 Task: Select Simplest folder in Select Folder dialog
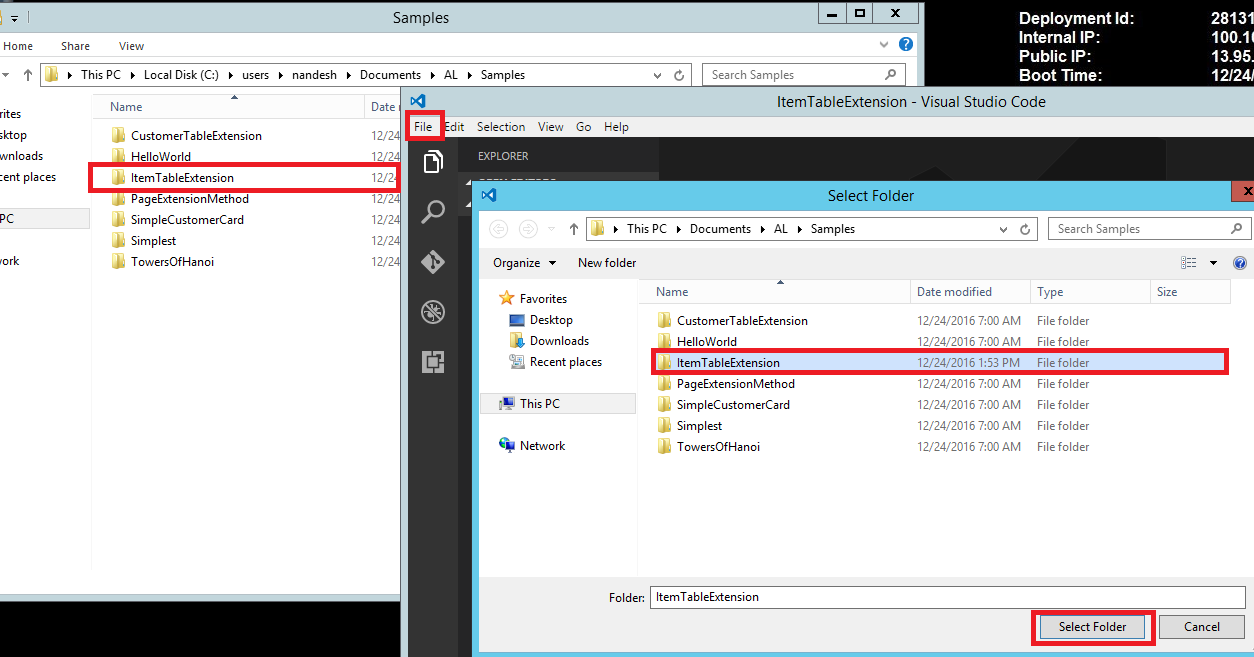coord(699,426)
